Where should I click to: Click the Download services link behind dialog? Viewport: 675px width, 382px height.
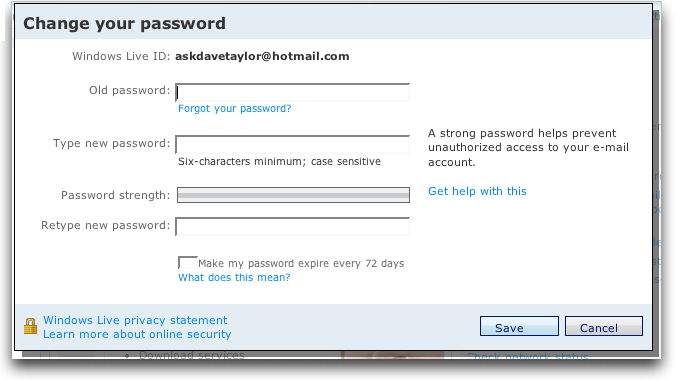click(x=192, y=355)
